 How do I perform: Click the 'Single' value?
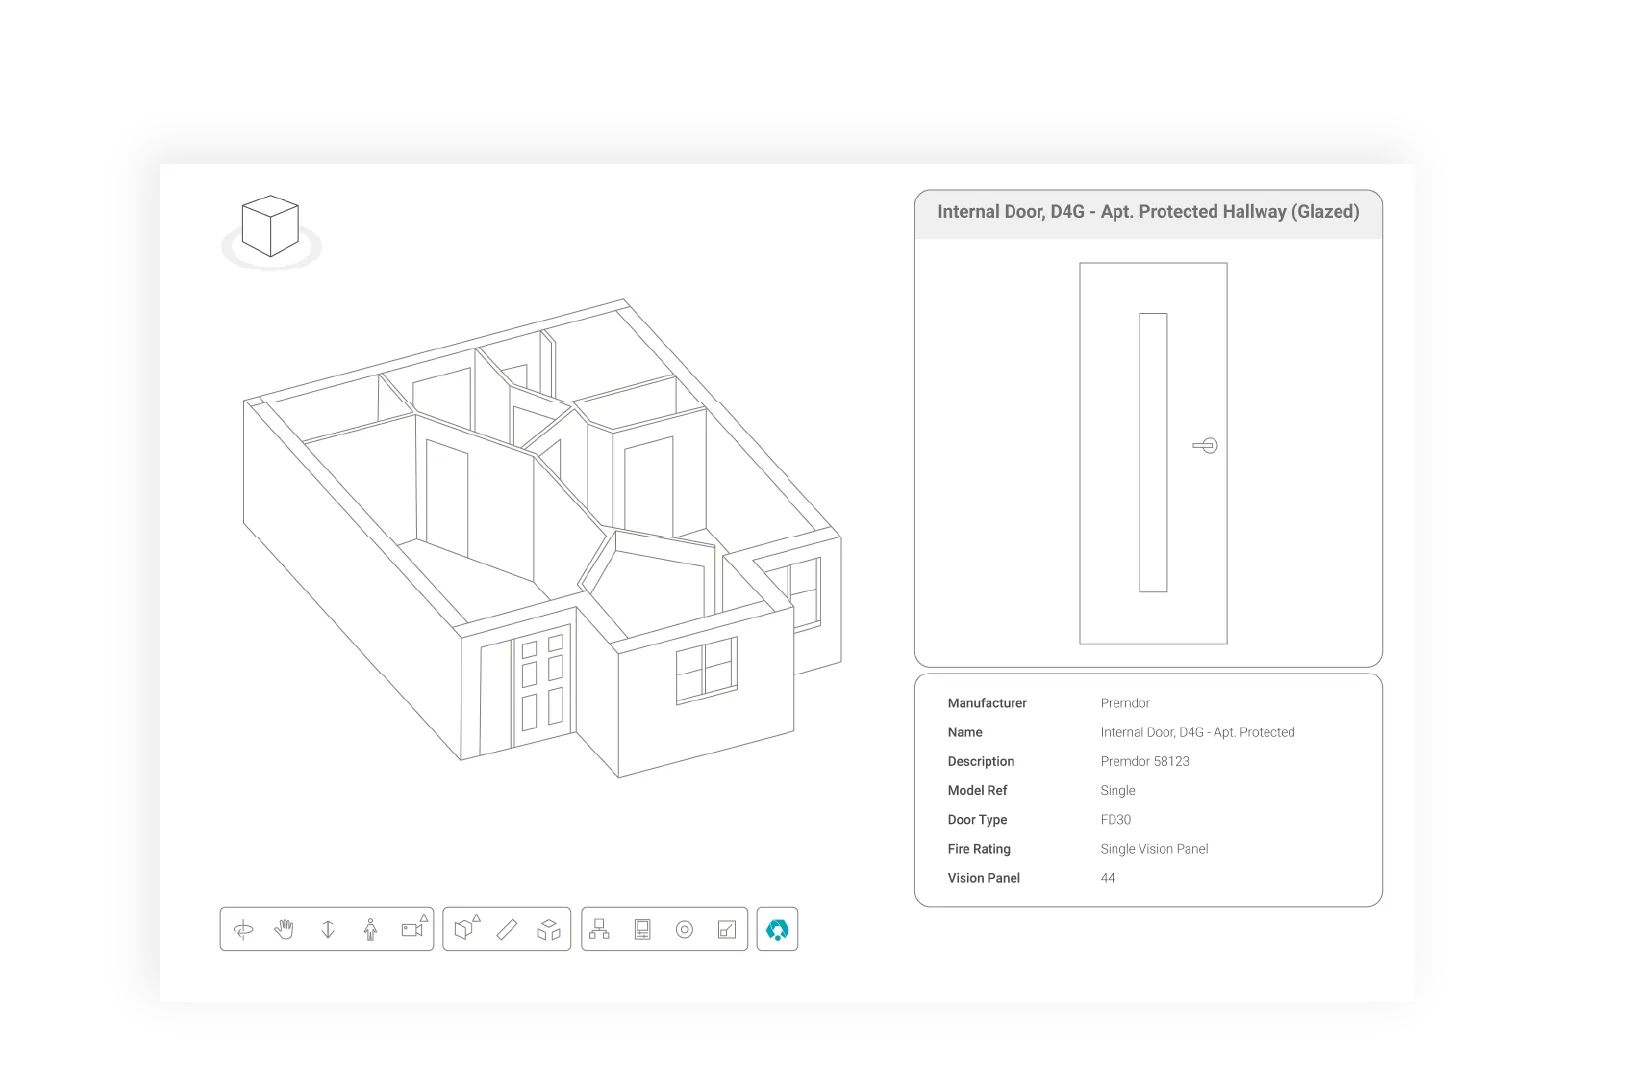click(x=1118, y=790)
